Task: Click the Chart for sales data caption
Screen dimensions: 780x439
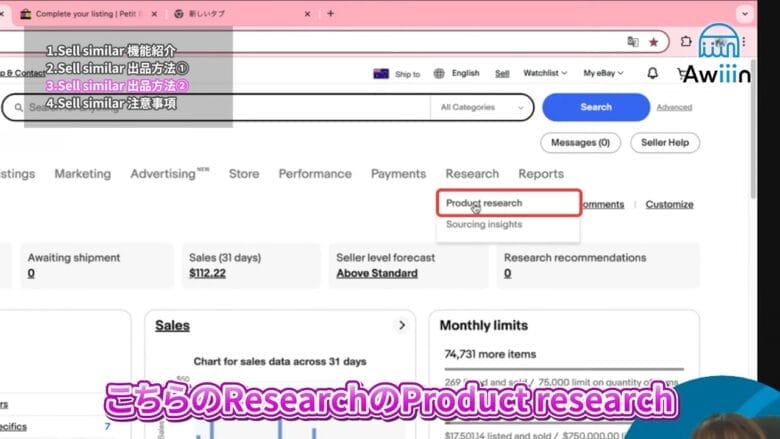Action: (280, 361)
